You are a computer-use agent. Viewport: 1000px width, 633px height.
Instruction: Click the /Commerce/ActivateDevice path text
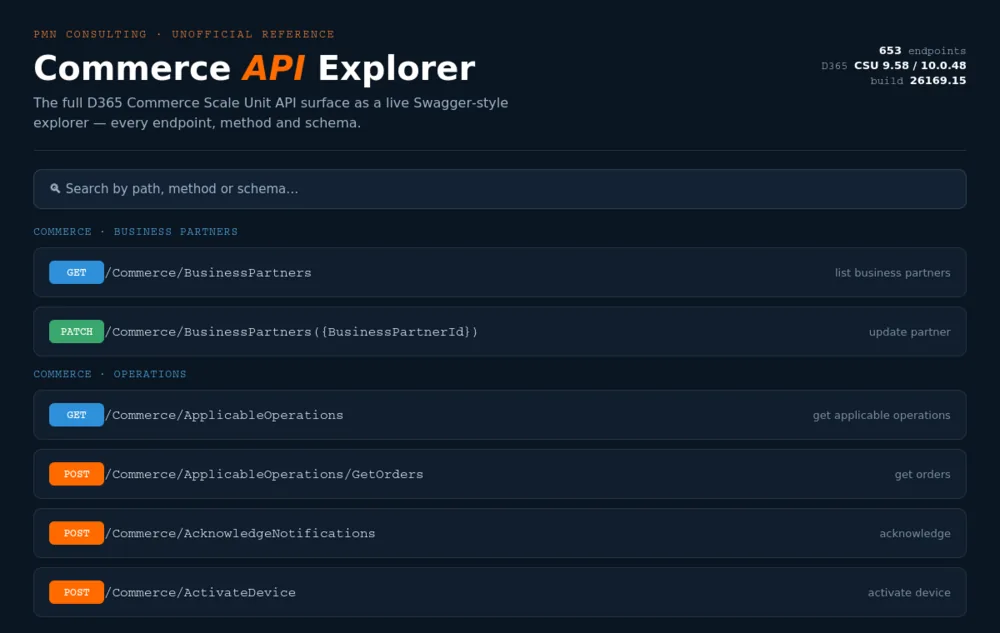point(200,593)
